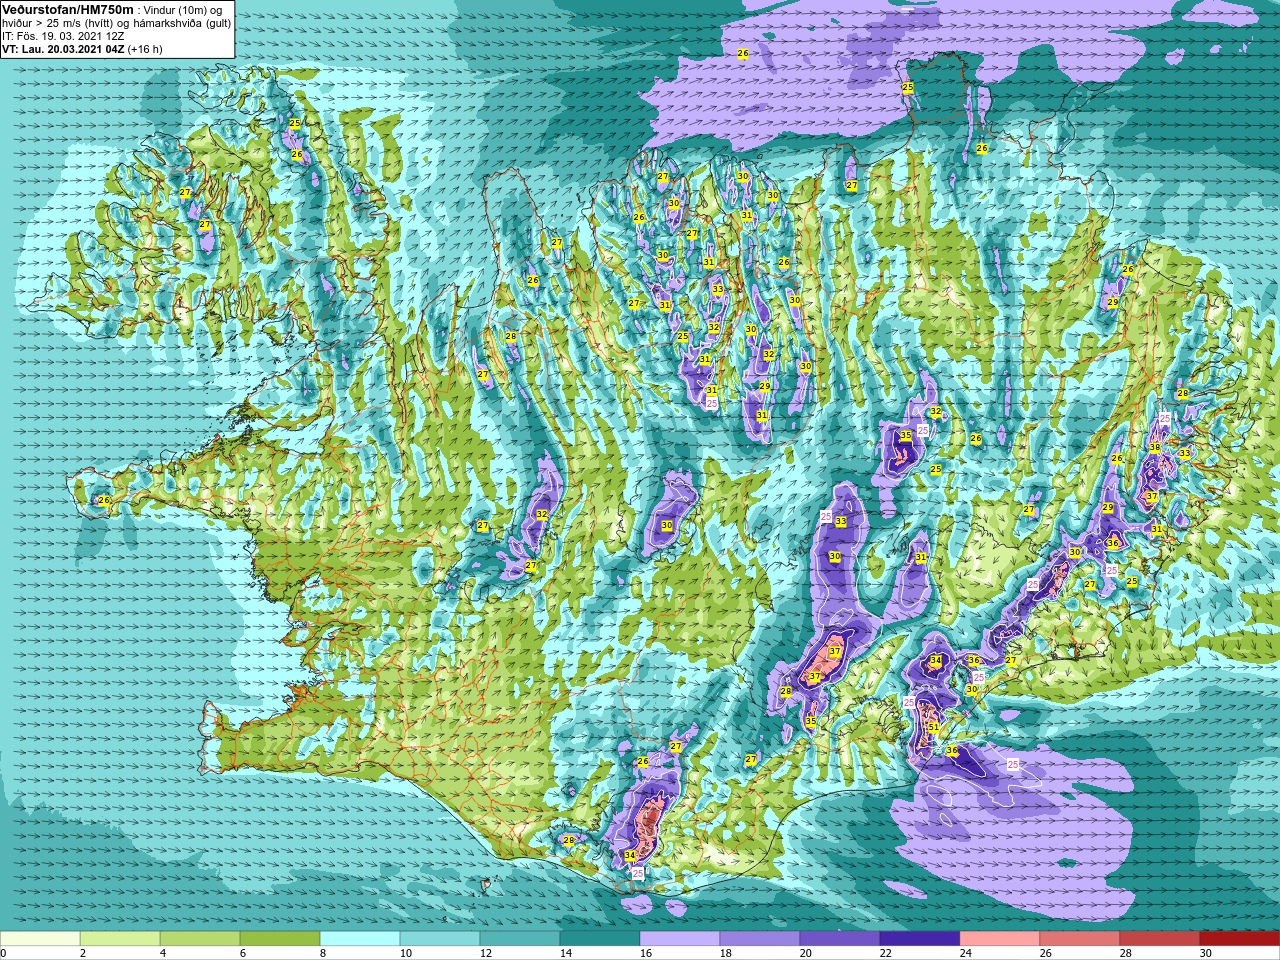
Task: Click the legend tick label '14'
Action: [566, 953]
